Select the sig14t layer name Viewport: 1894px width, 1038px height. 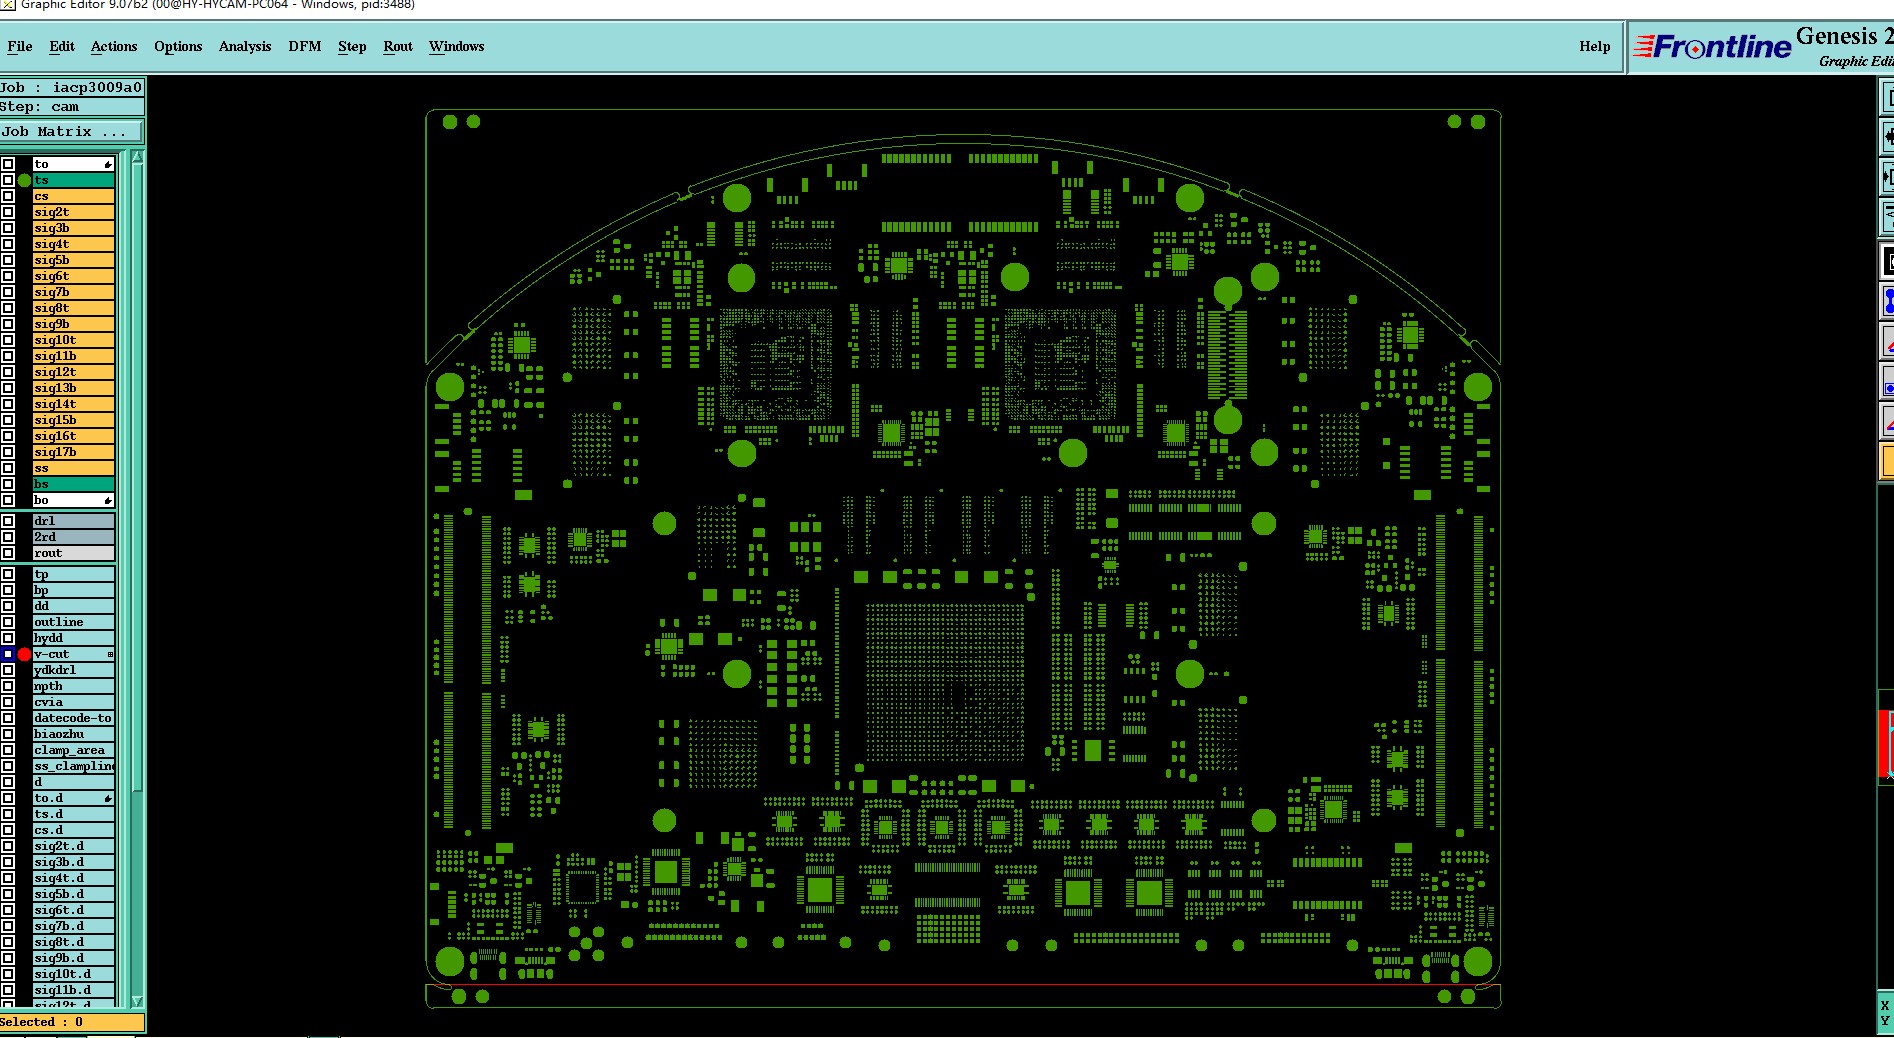(x=73, y=404)
